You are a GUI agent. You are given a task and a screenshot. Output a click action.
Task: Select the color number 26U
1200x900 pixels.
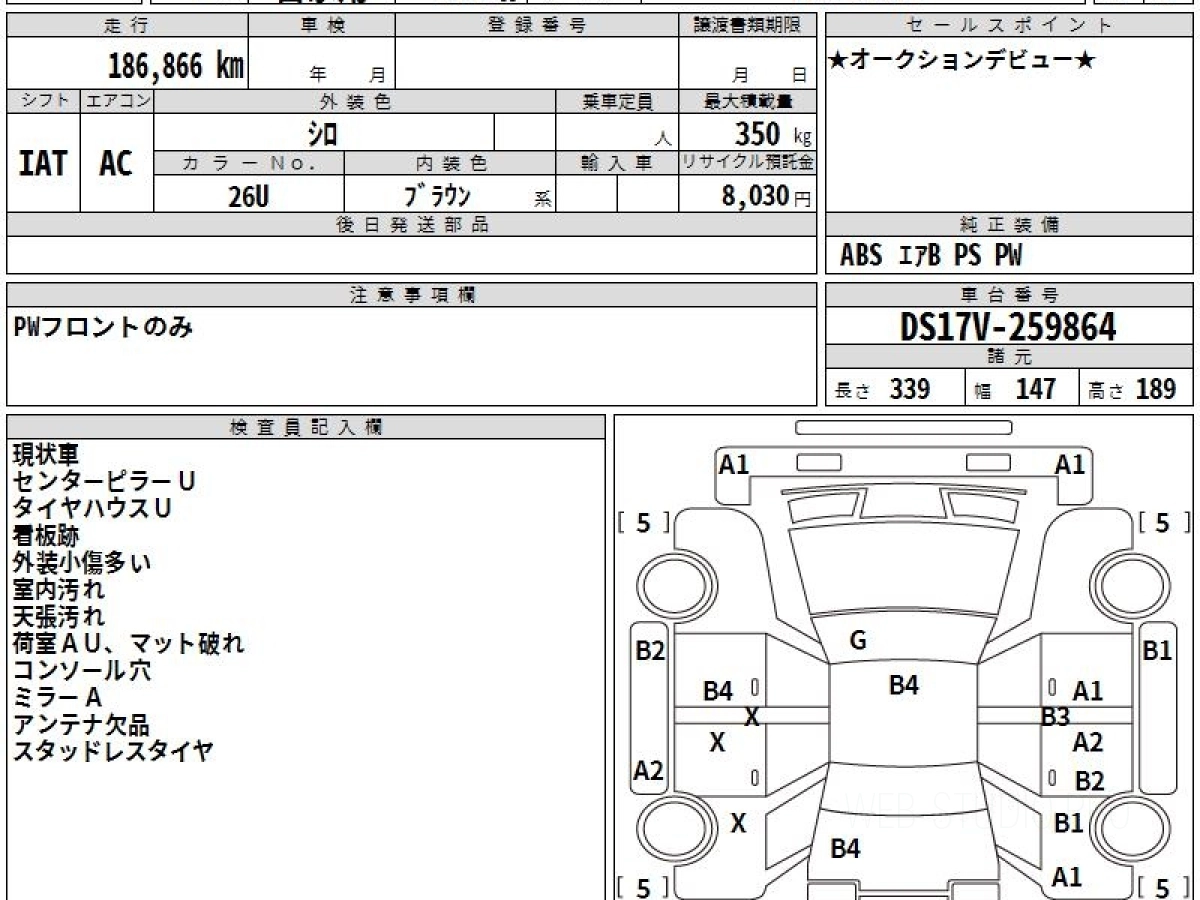tap(248, 196)
